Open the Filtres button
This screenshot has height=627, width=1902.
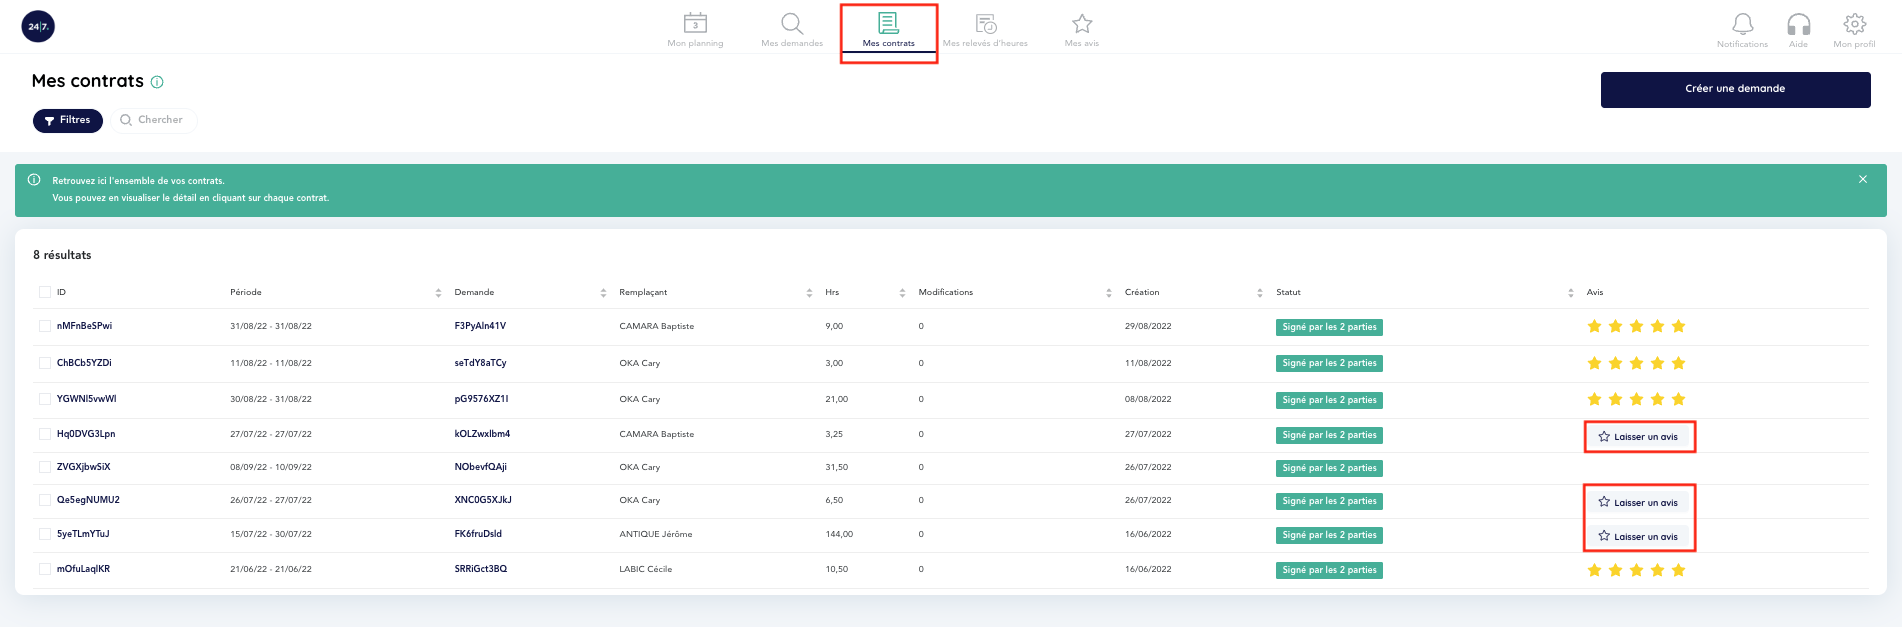coord(68,120)
